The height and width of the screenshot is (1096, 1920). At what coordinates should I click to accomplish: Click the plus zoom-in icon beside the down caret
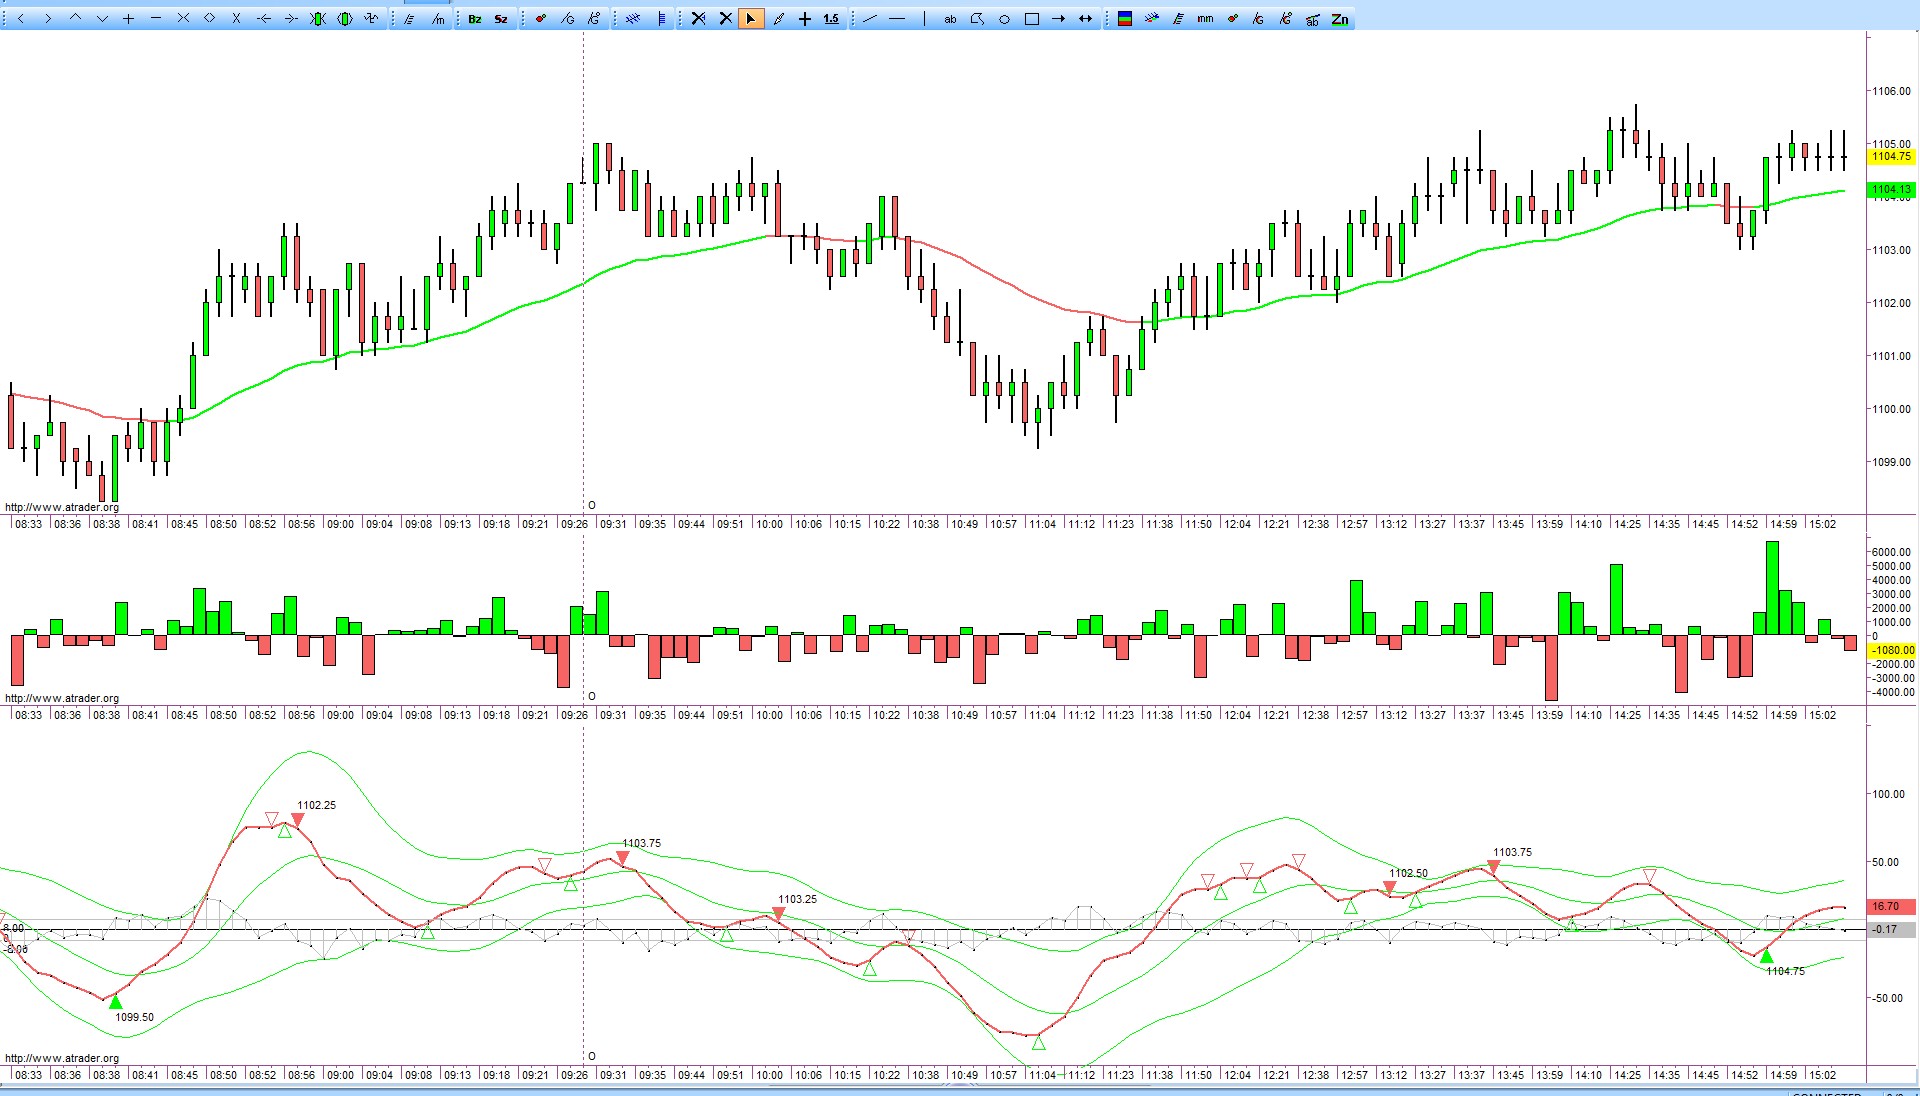point(129,19)
